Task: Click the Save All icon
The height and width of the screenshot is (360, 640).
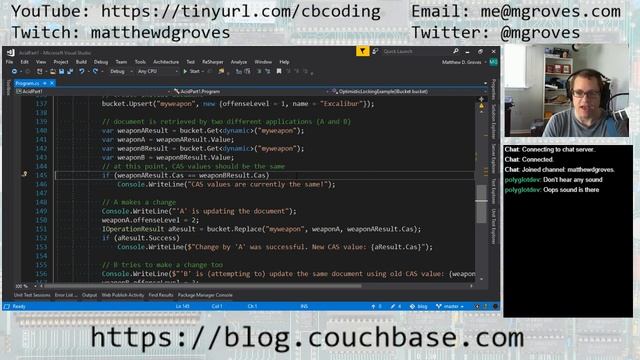Action: 70,71
